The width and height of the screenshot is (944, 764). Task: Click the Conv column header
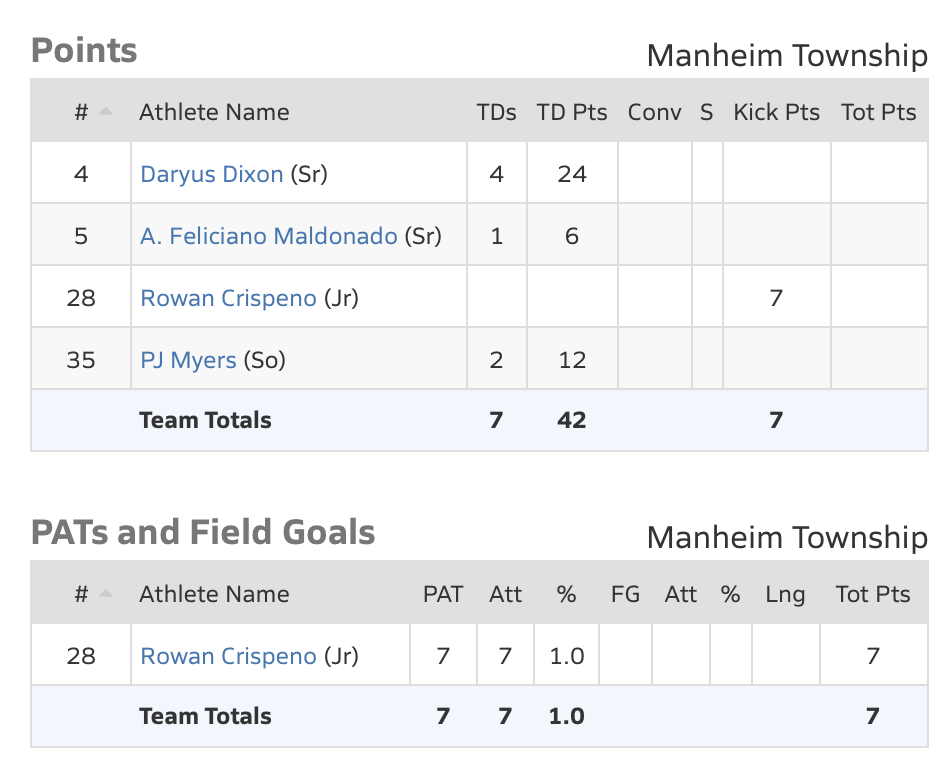[654, 112]
